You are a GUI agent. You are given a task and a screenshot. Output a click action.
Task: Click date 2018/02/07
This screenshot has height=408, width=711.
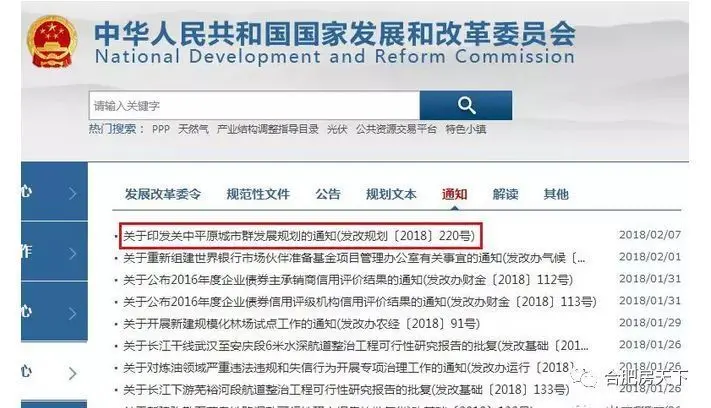pyautogui.click(x=650, y=235)
